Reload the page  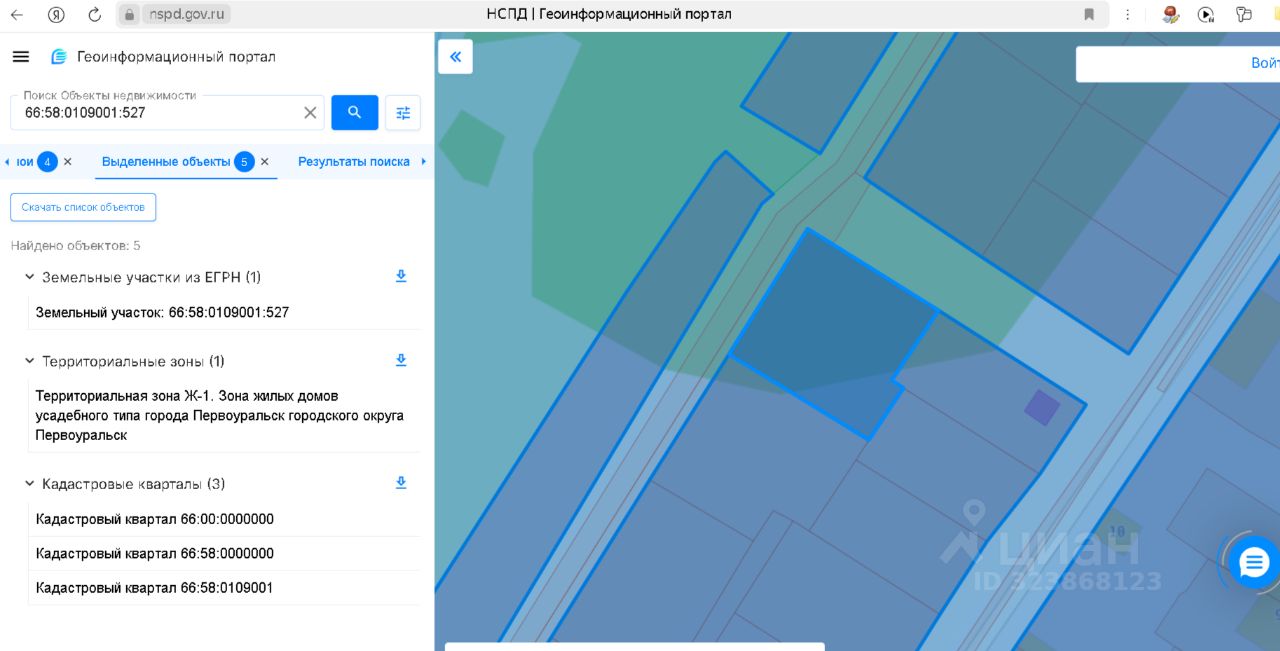pyautogui.click(x=94, y=15)
